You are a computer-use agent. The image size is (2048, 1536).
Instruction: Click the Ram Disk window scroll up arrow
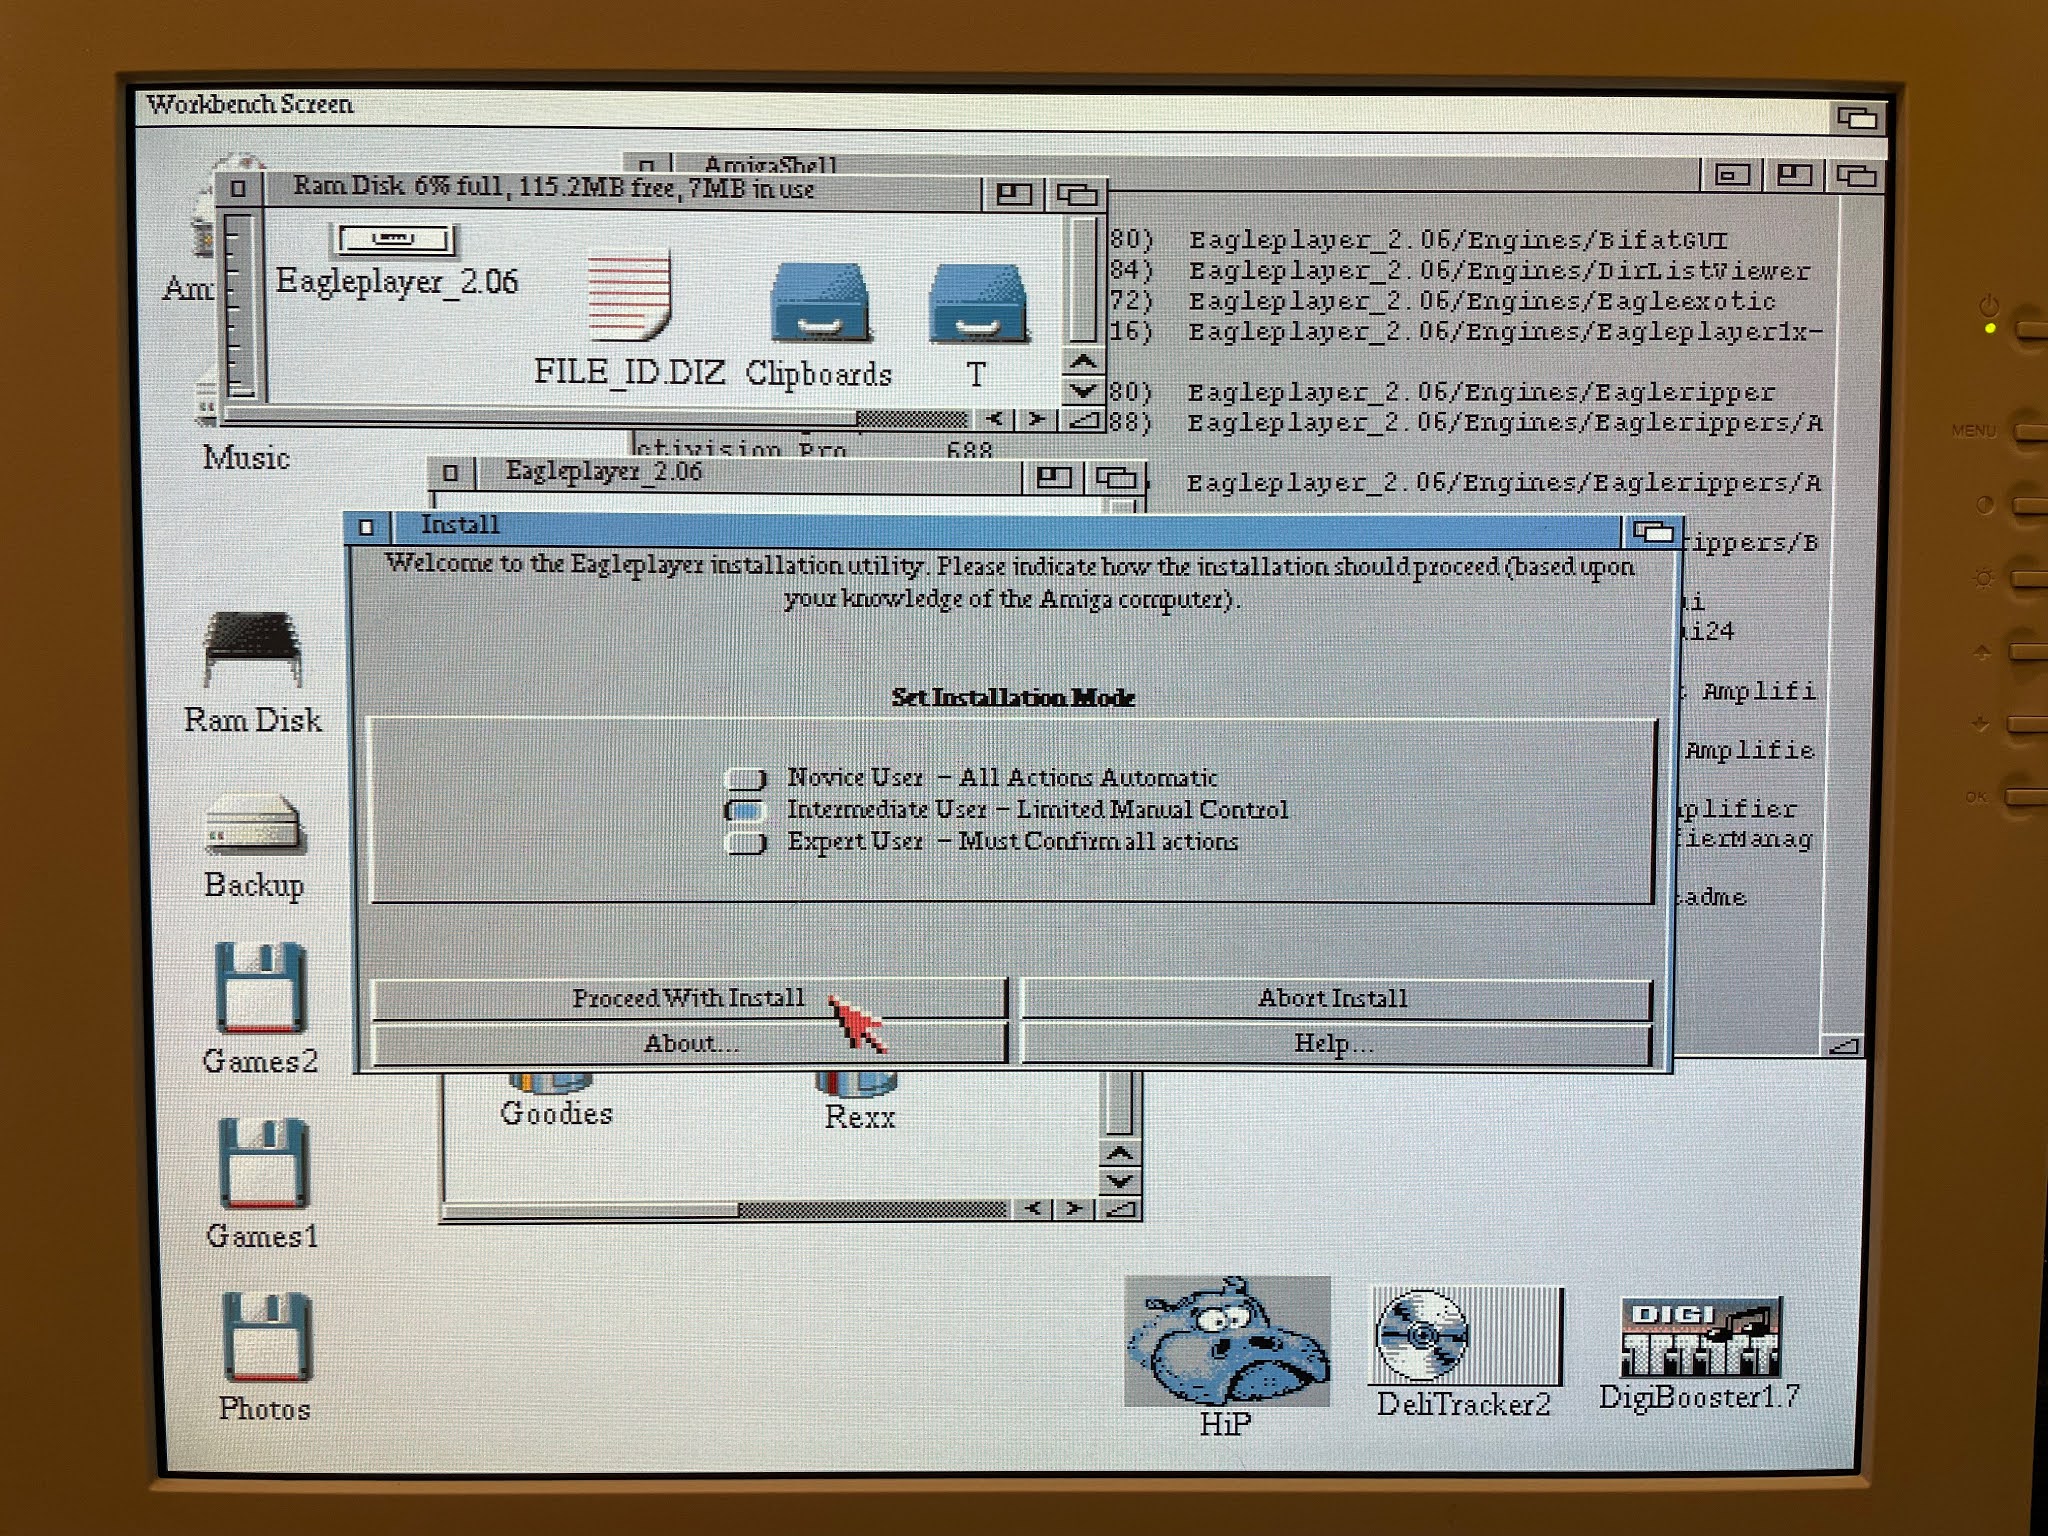(x=1083, y=362)
